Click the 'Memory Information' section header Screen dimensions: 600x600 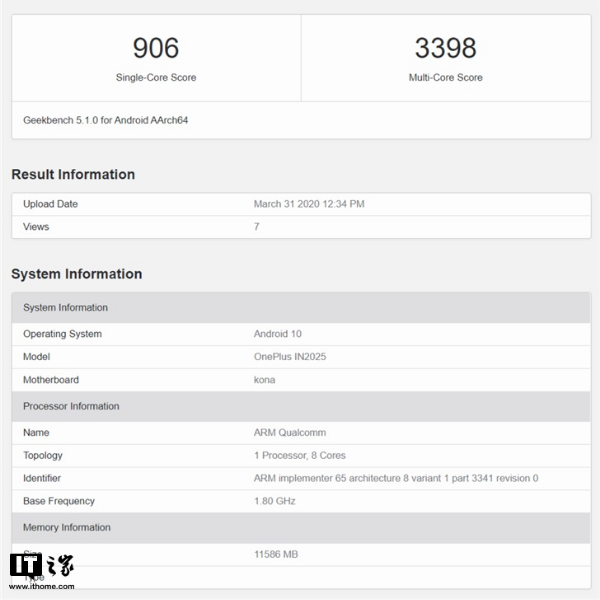pyautogui.click(x=301, y=528)
